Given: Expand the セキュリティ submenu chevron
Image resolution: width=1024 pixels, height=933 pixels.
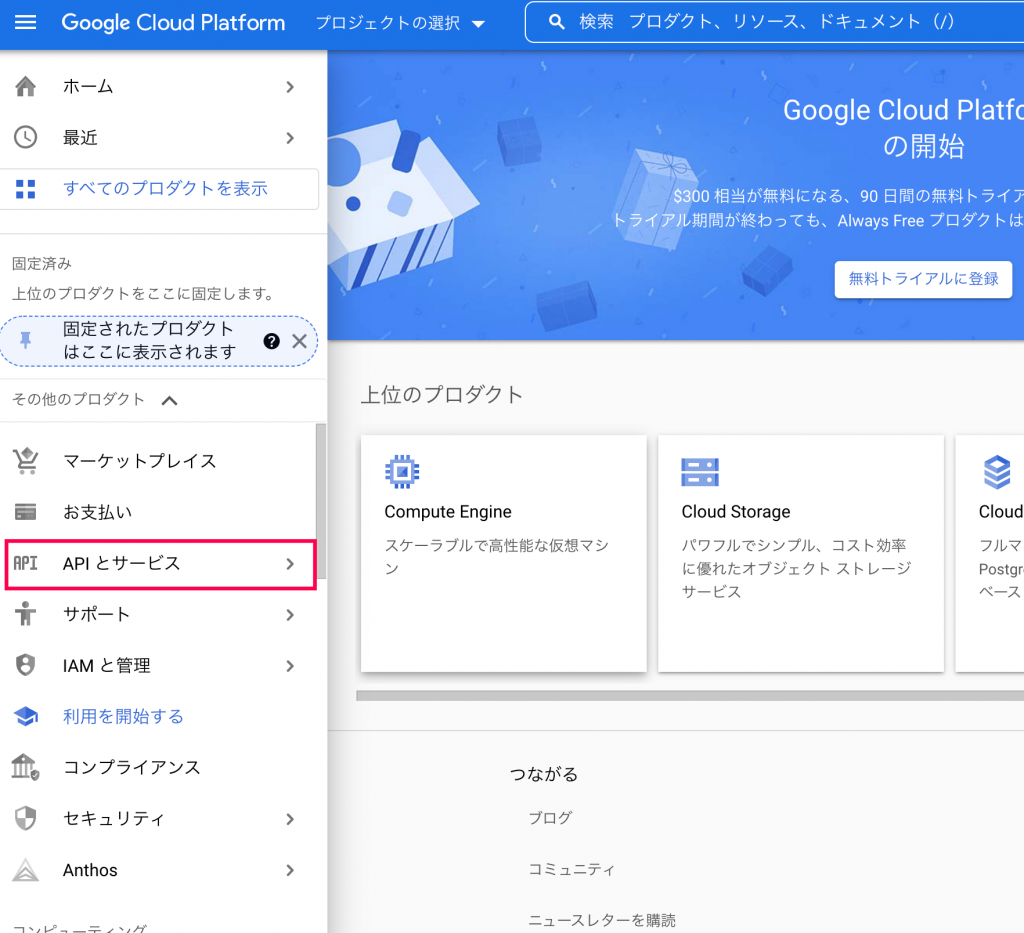Looking at the screenshot, I should click(291, 819).
